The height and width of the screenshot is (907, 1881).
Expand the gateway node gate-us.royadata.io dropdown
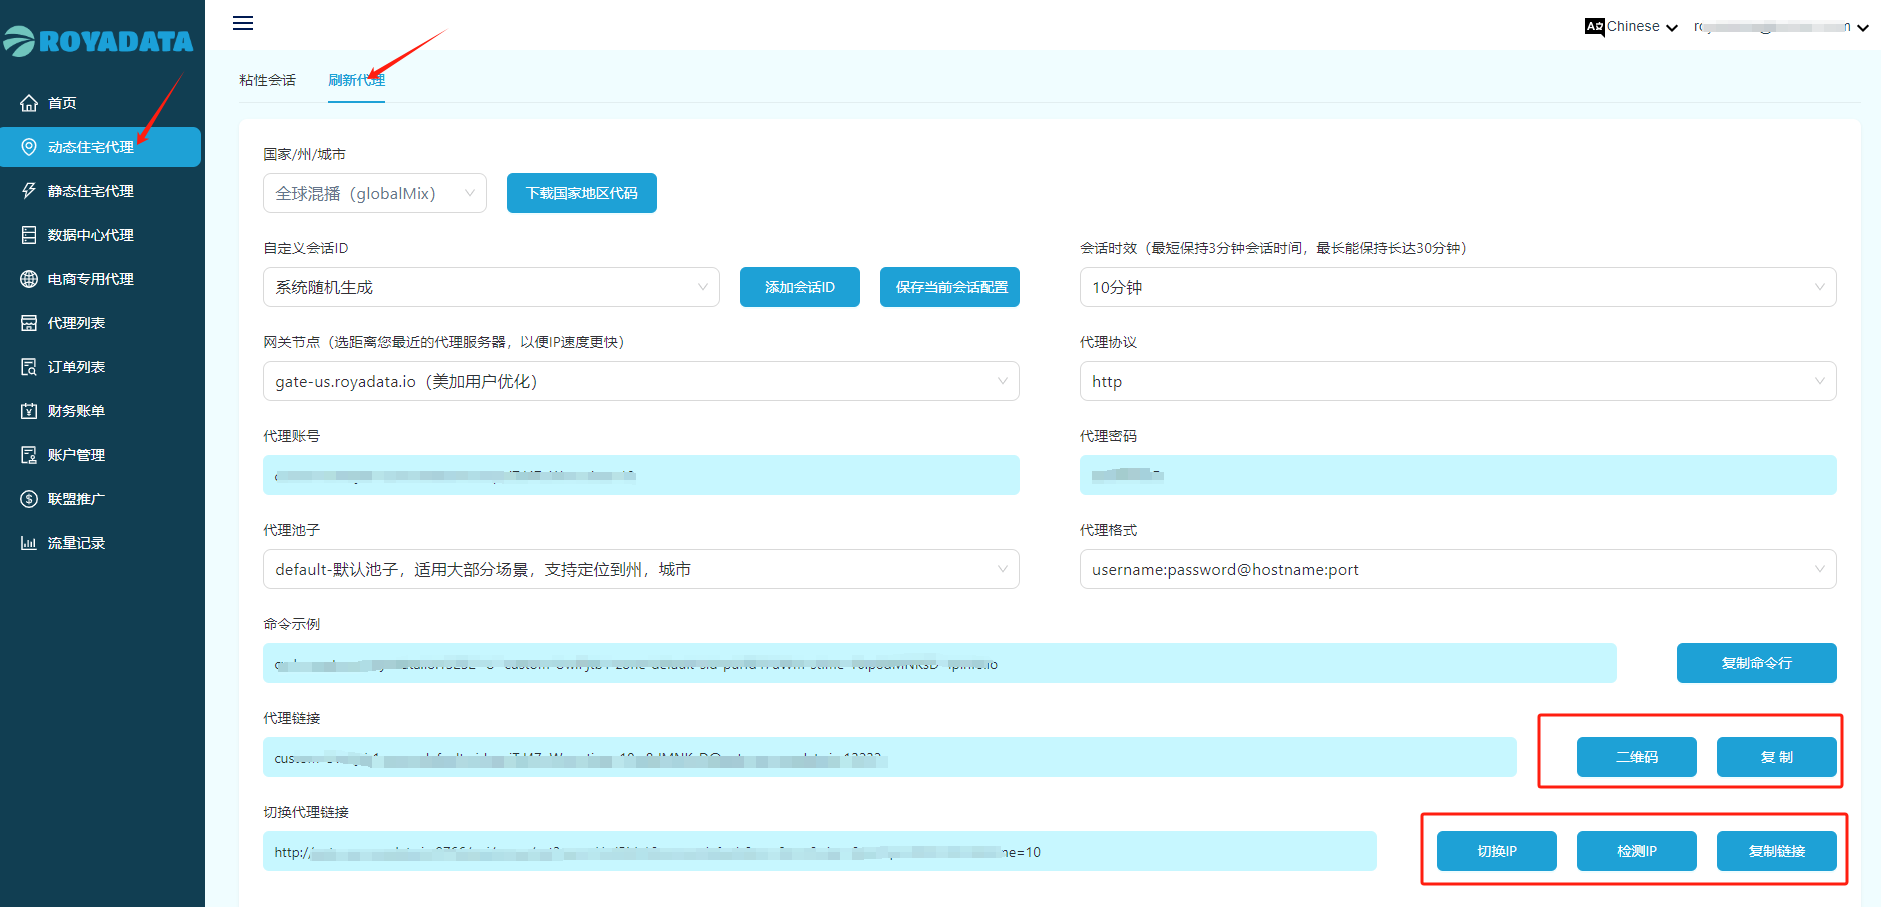pyautogui.click(x=640, y=381)
